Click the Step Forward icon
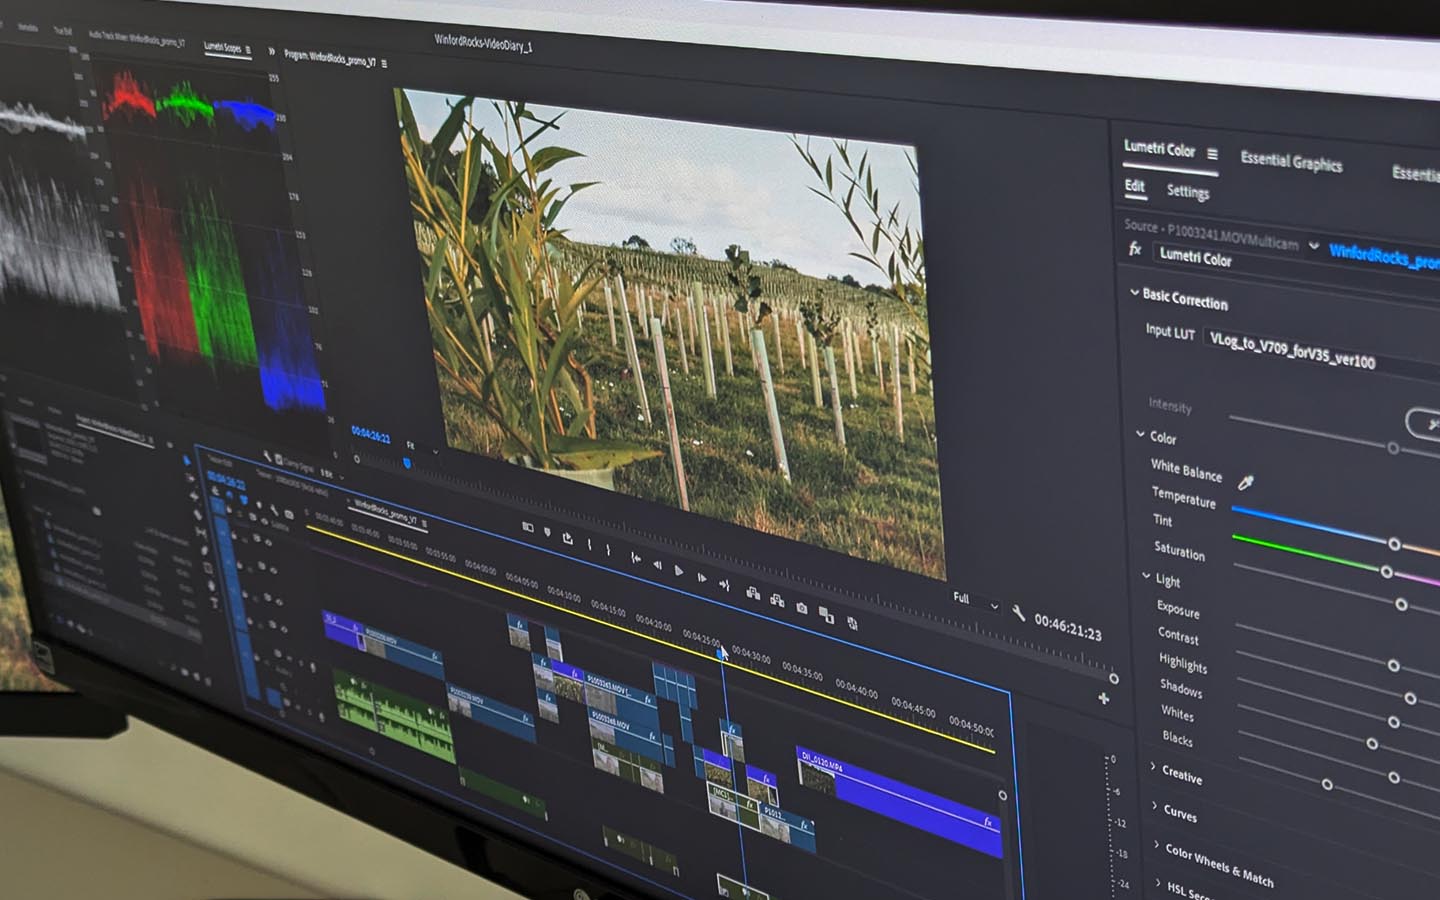1440x900 pixels. pyautogui.click(x=703, y=577)
